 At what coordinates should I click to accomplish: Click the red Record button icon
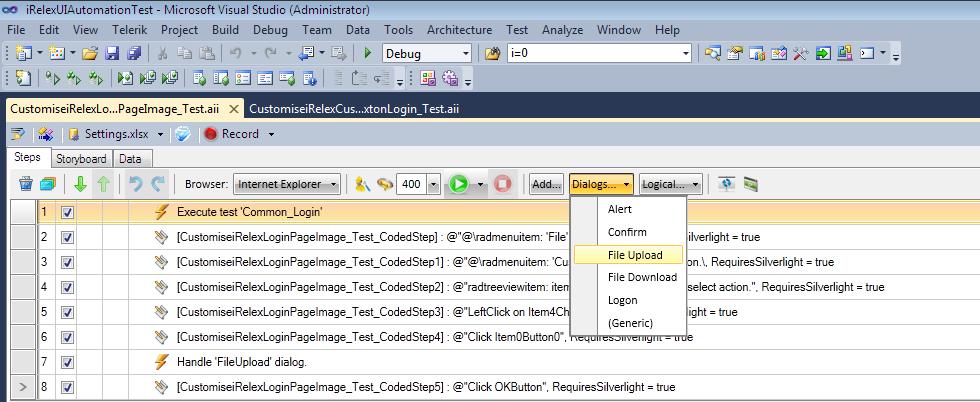(x=211, y=134)
